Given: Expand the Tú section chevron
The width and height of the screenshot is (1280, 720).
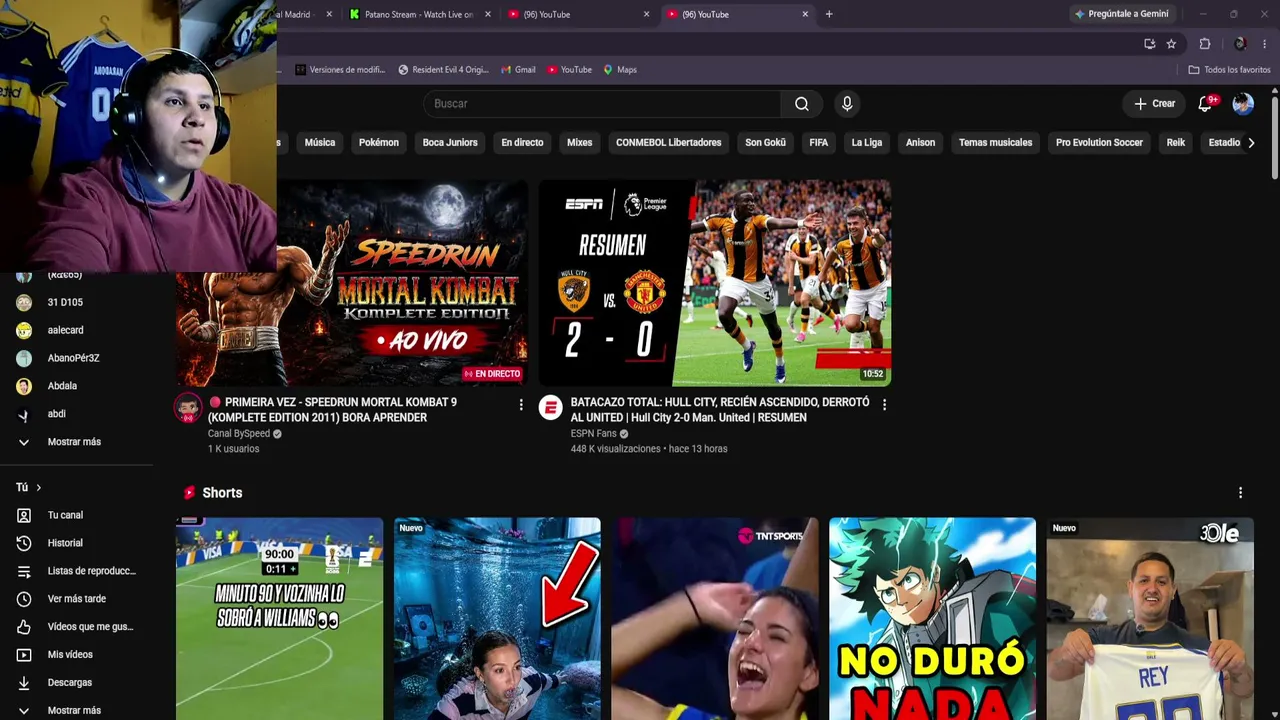Looking at the screenshot, I should click(38, 488).
